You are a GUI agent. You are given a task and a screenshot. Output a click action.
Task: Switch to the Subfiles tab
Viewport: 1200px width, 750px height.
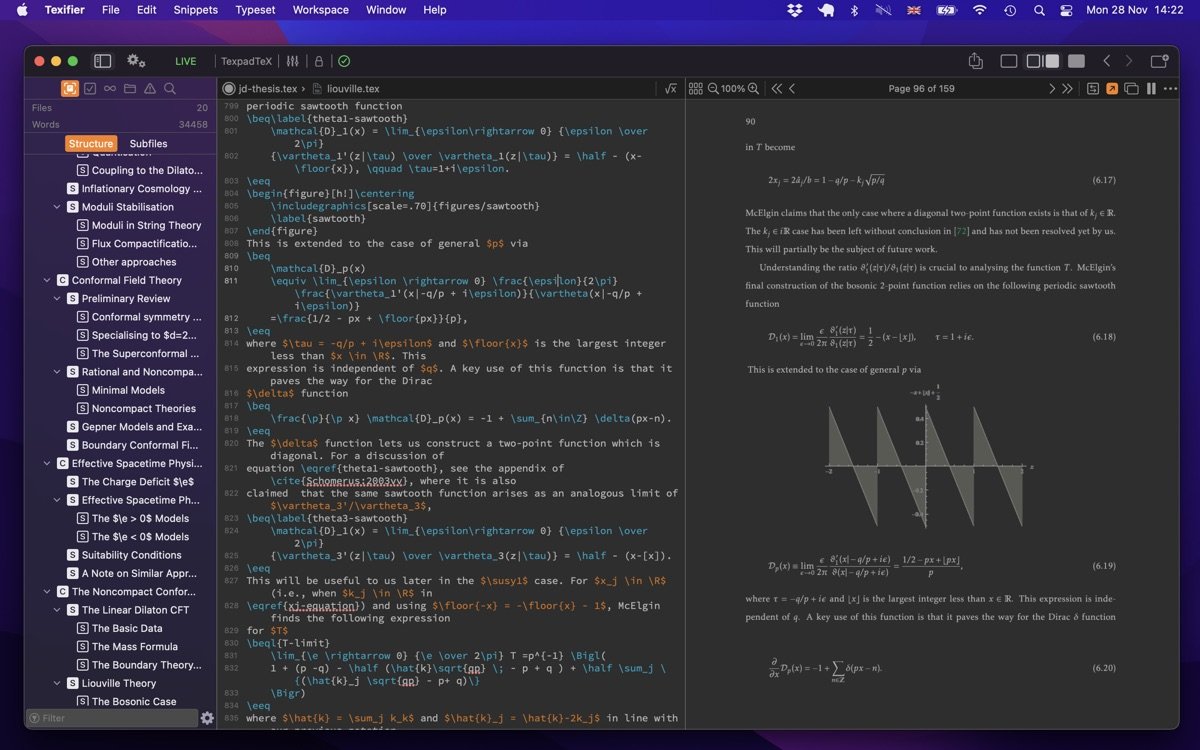(x=148, y=143)
